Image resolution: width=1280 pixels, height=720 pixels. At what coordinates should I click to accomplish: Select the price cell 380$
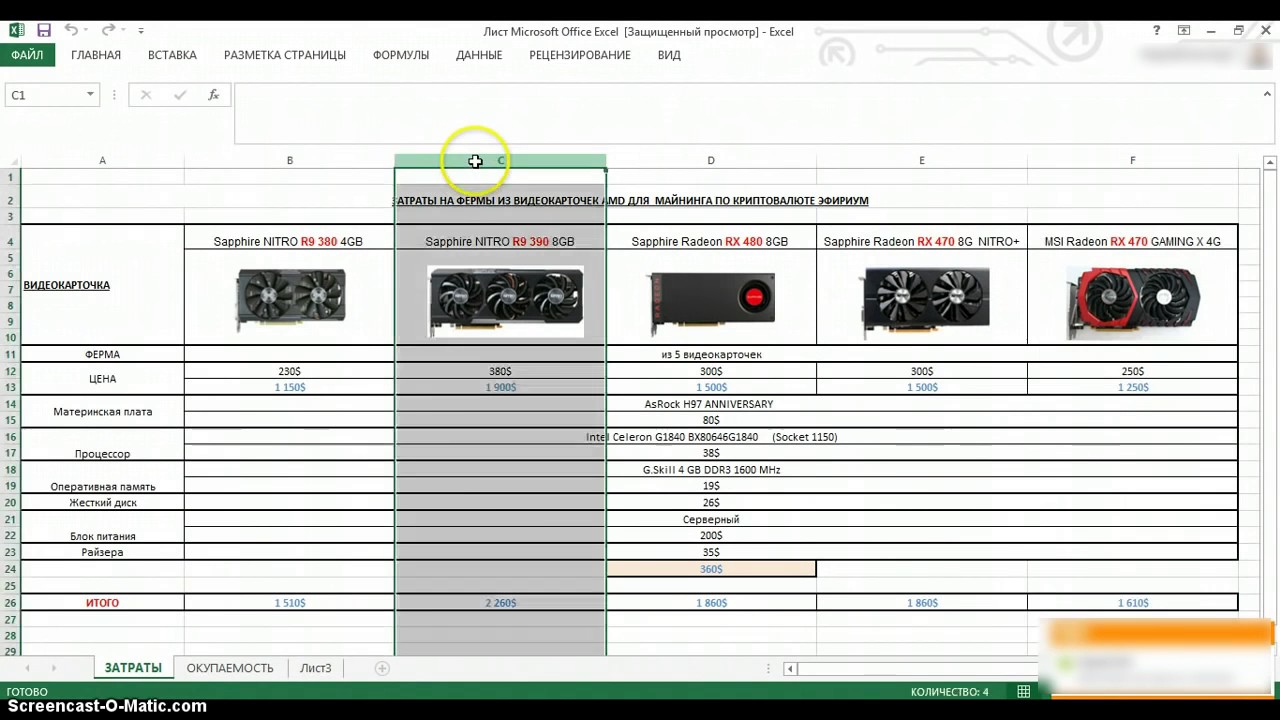point(500,371)
